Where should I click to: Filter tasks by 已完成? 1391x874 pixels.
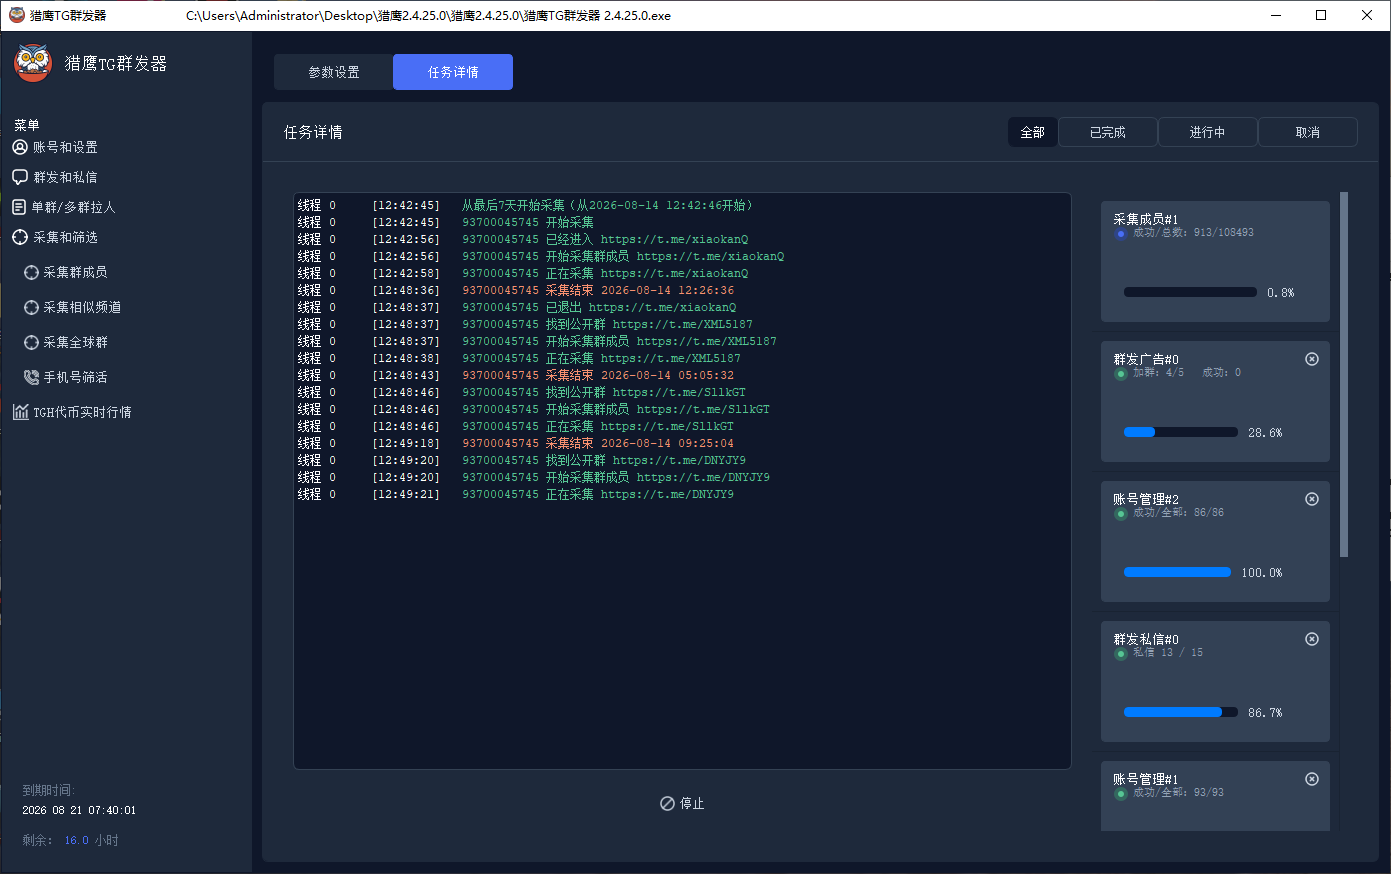pos(1108,132)
